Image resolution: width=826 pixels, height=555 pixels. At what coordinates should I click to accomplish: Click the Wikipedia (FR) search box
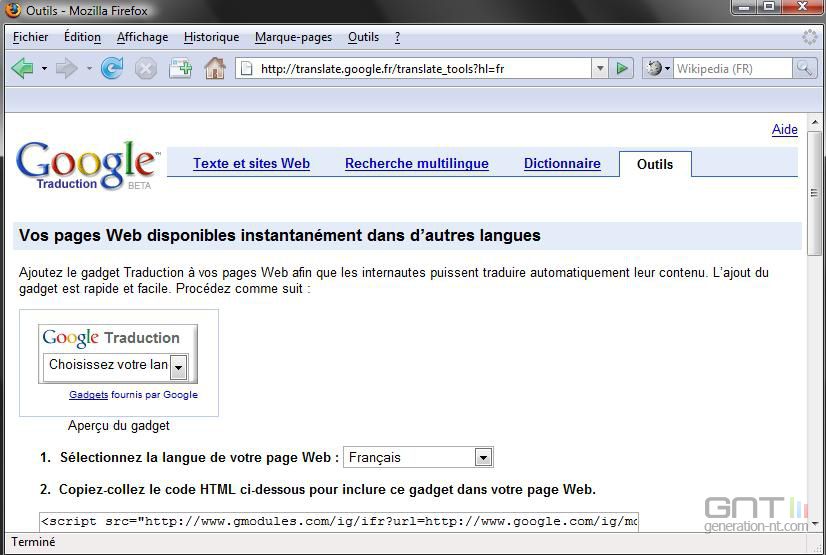[732, 68]
